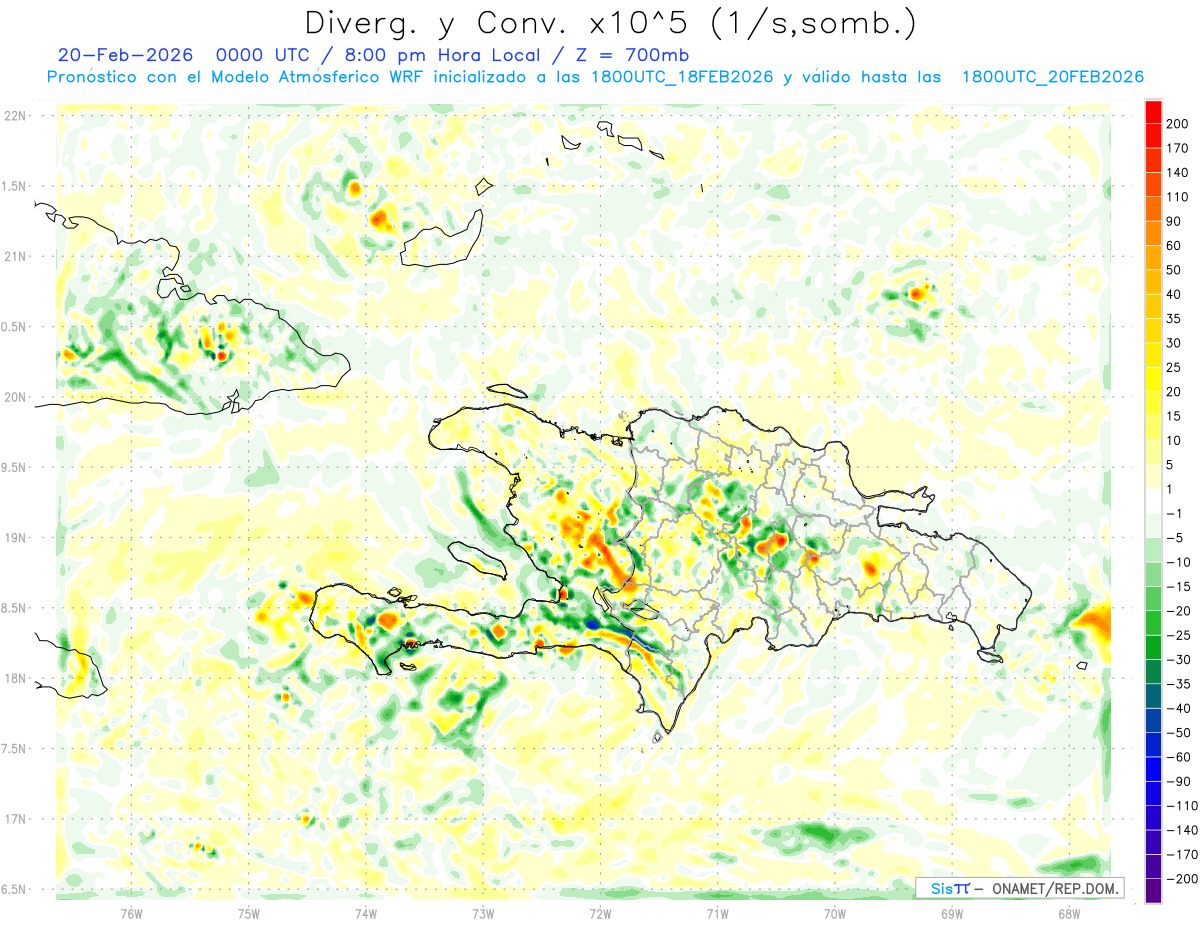
Task: Click the "1800UTC_18FEB2026" initialization time
Action: tap(682, 77)
